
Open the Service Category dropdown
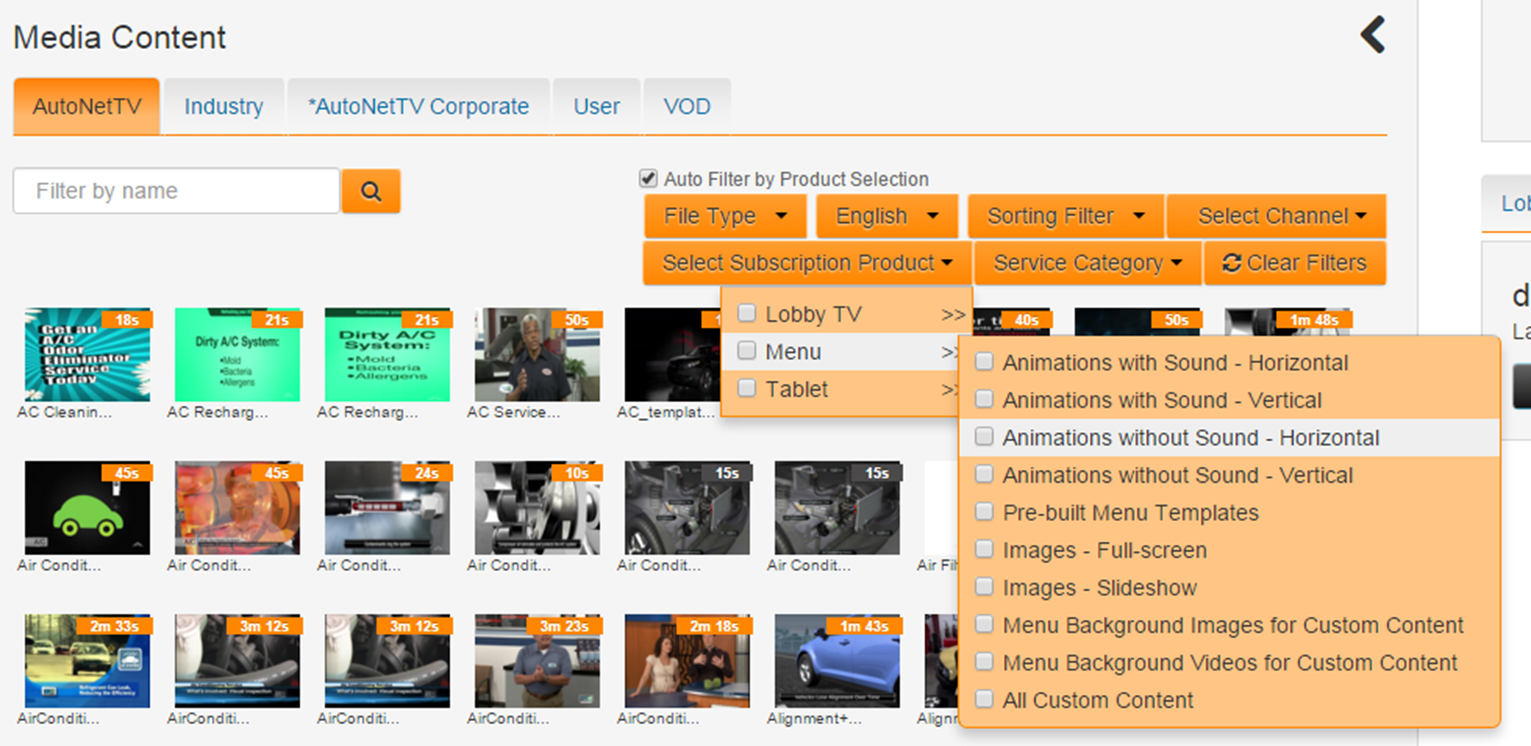coord(1088,263)
